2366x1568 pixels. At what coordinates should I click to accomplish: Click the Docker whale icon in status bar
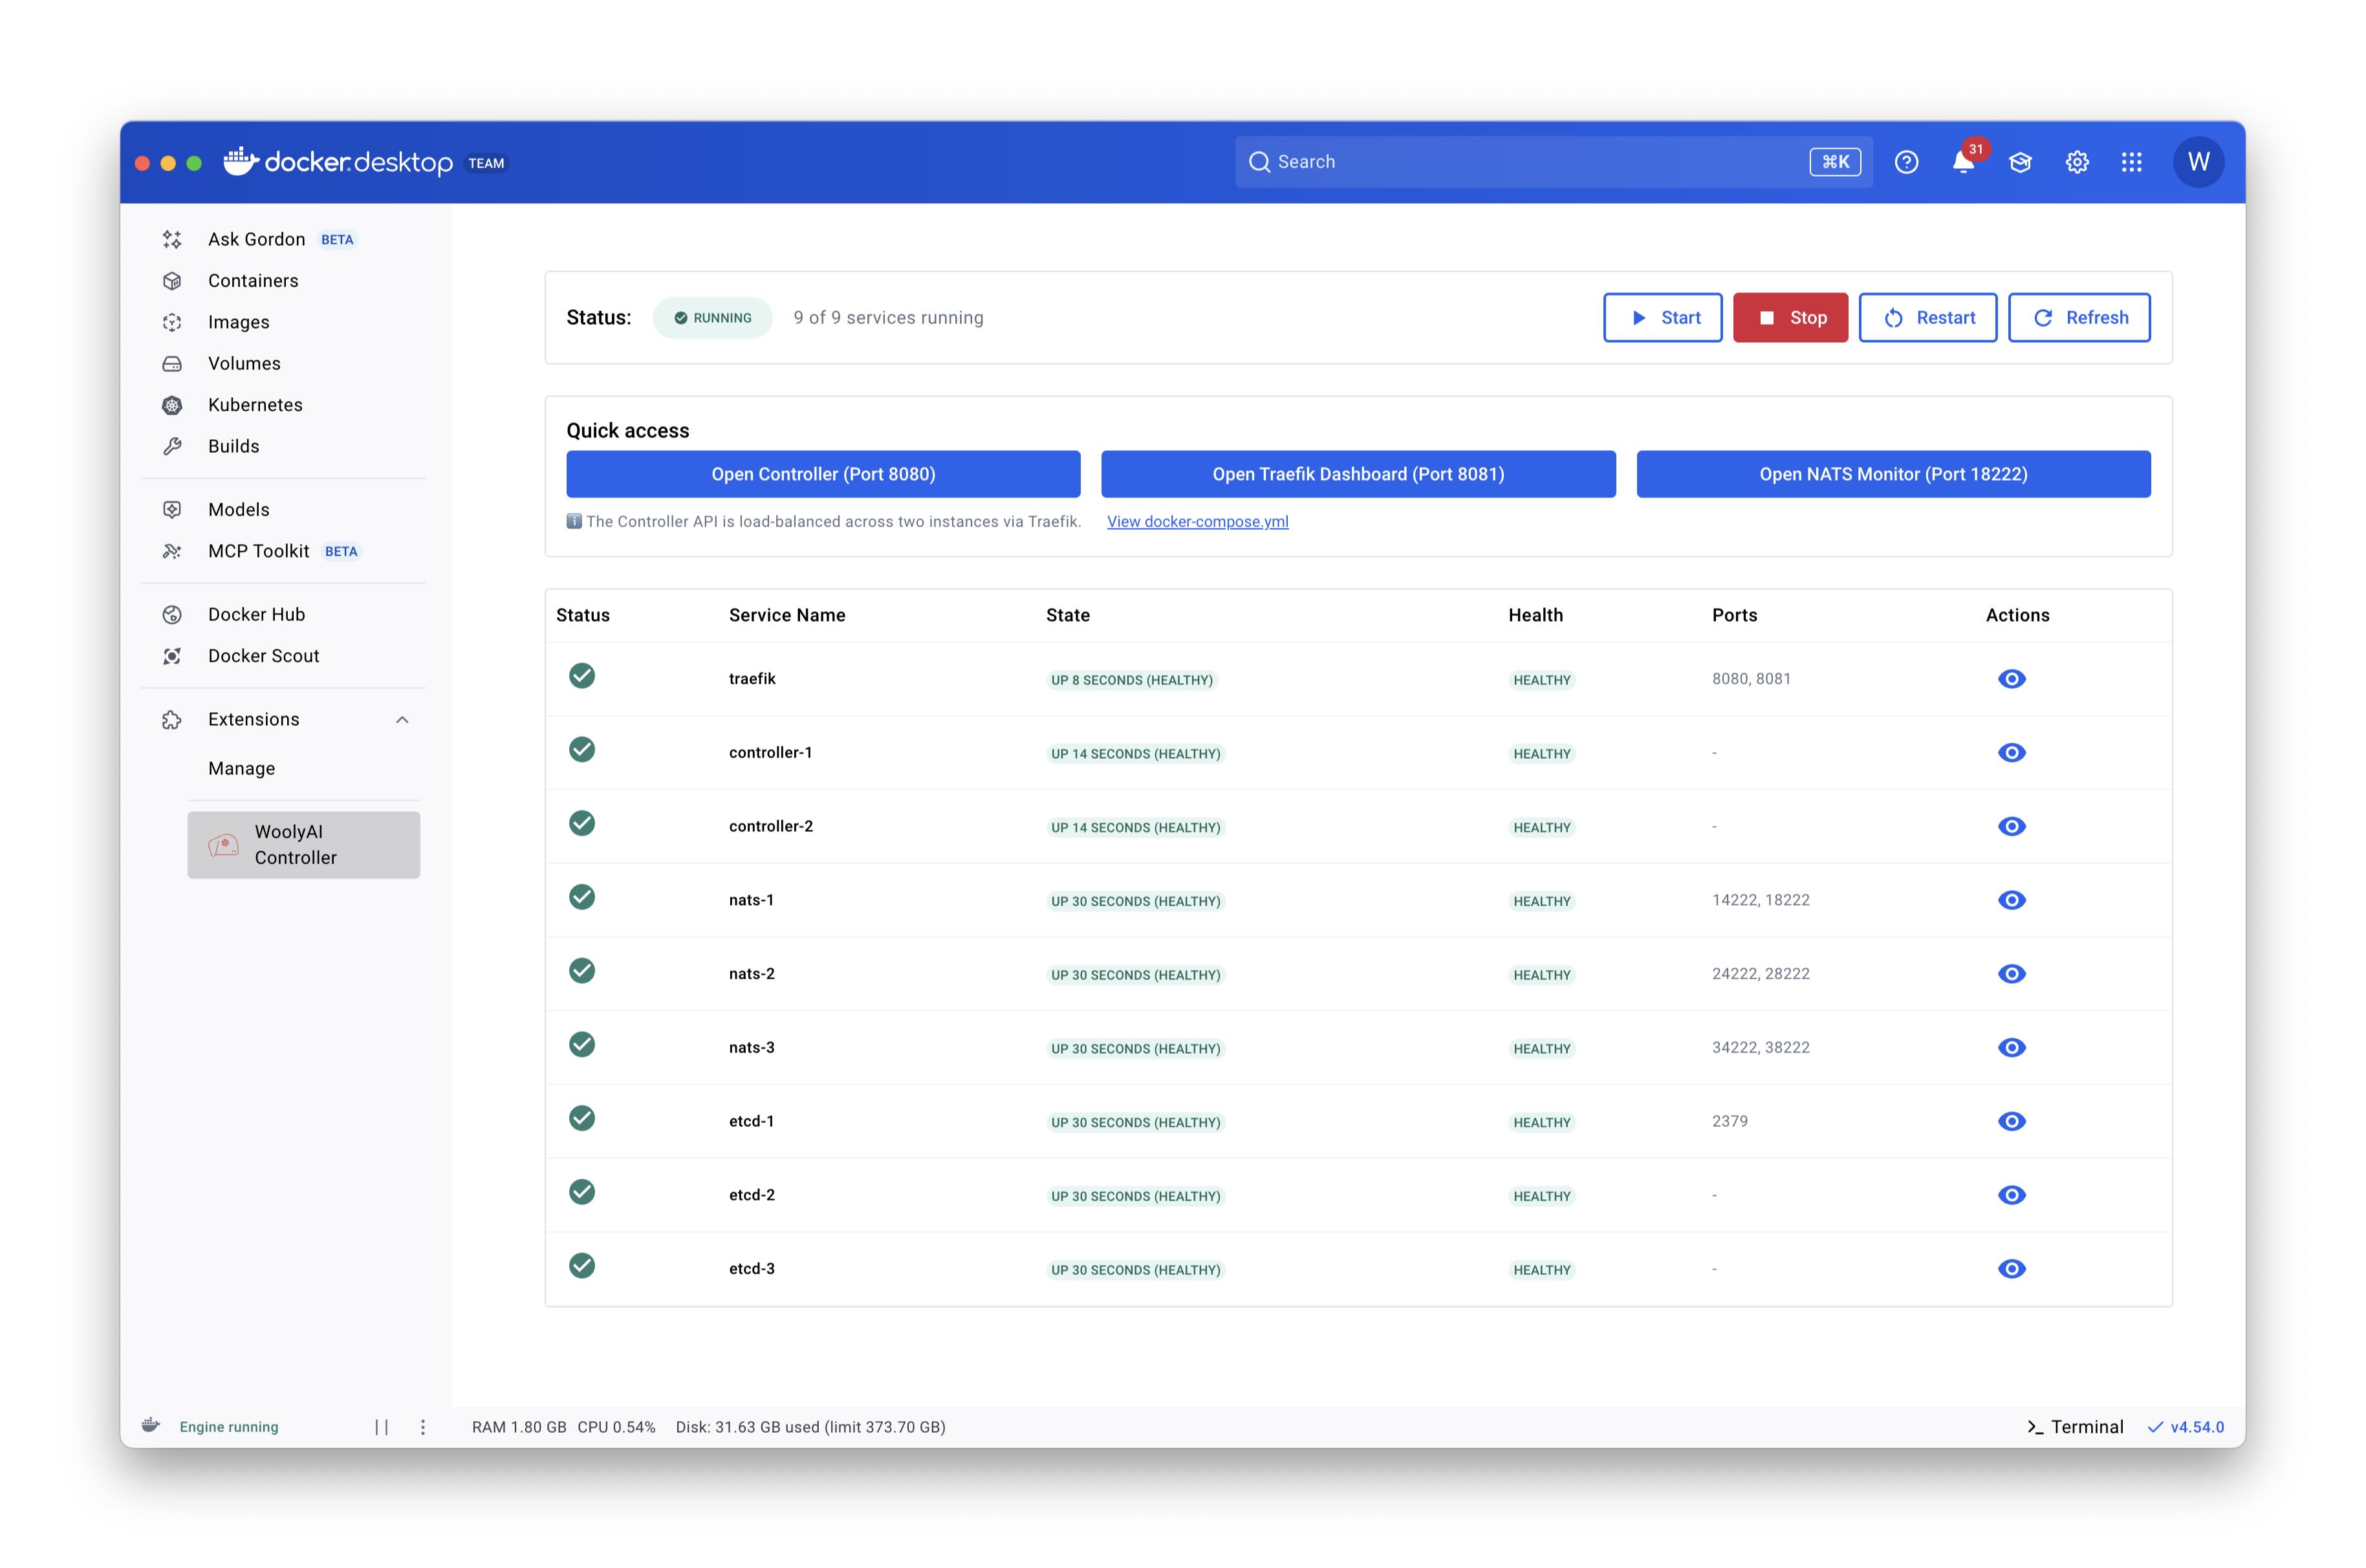[150, 1426]
